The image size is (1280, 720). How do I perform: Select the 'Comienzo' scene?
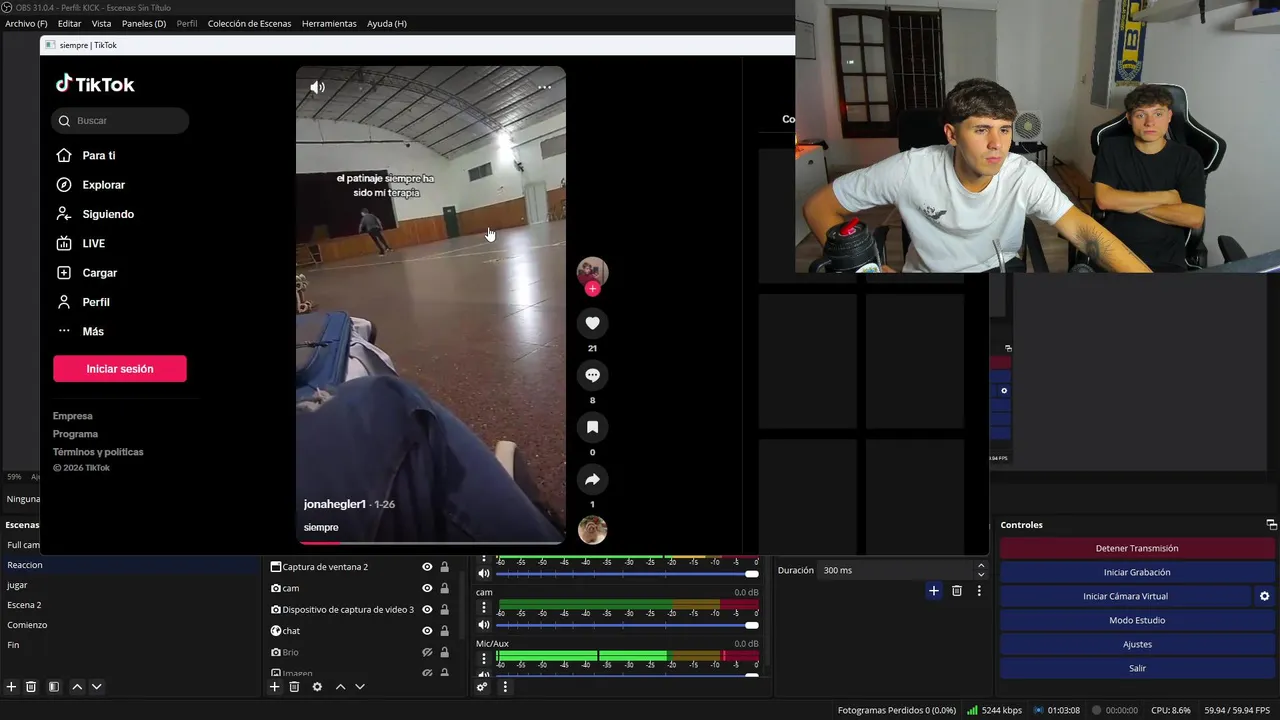(130, 625)
